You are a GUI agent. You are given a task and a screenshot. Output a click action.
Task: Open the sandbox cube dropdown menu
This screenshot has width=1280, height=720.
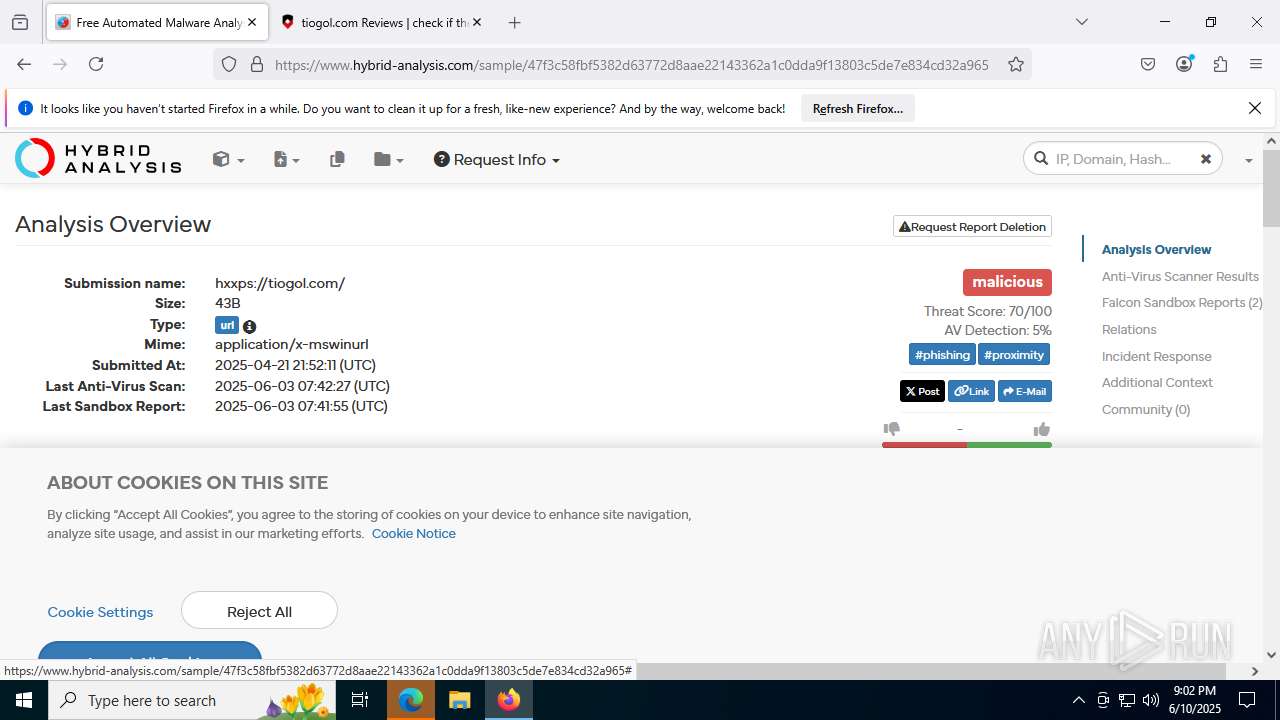tap(228, 159)
